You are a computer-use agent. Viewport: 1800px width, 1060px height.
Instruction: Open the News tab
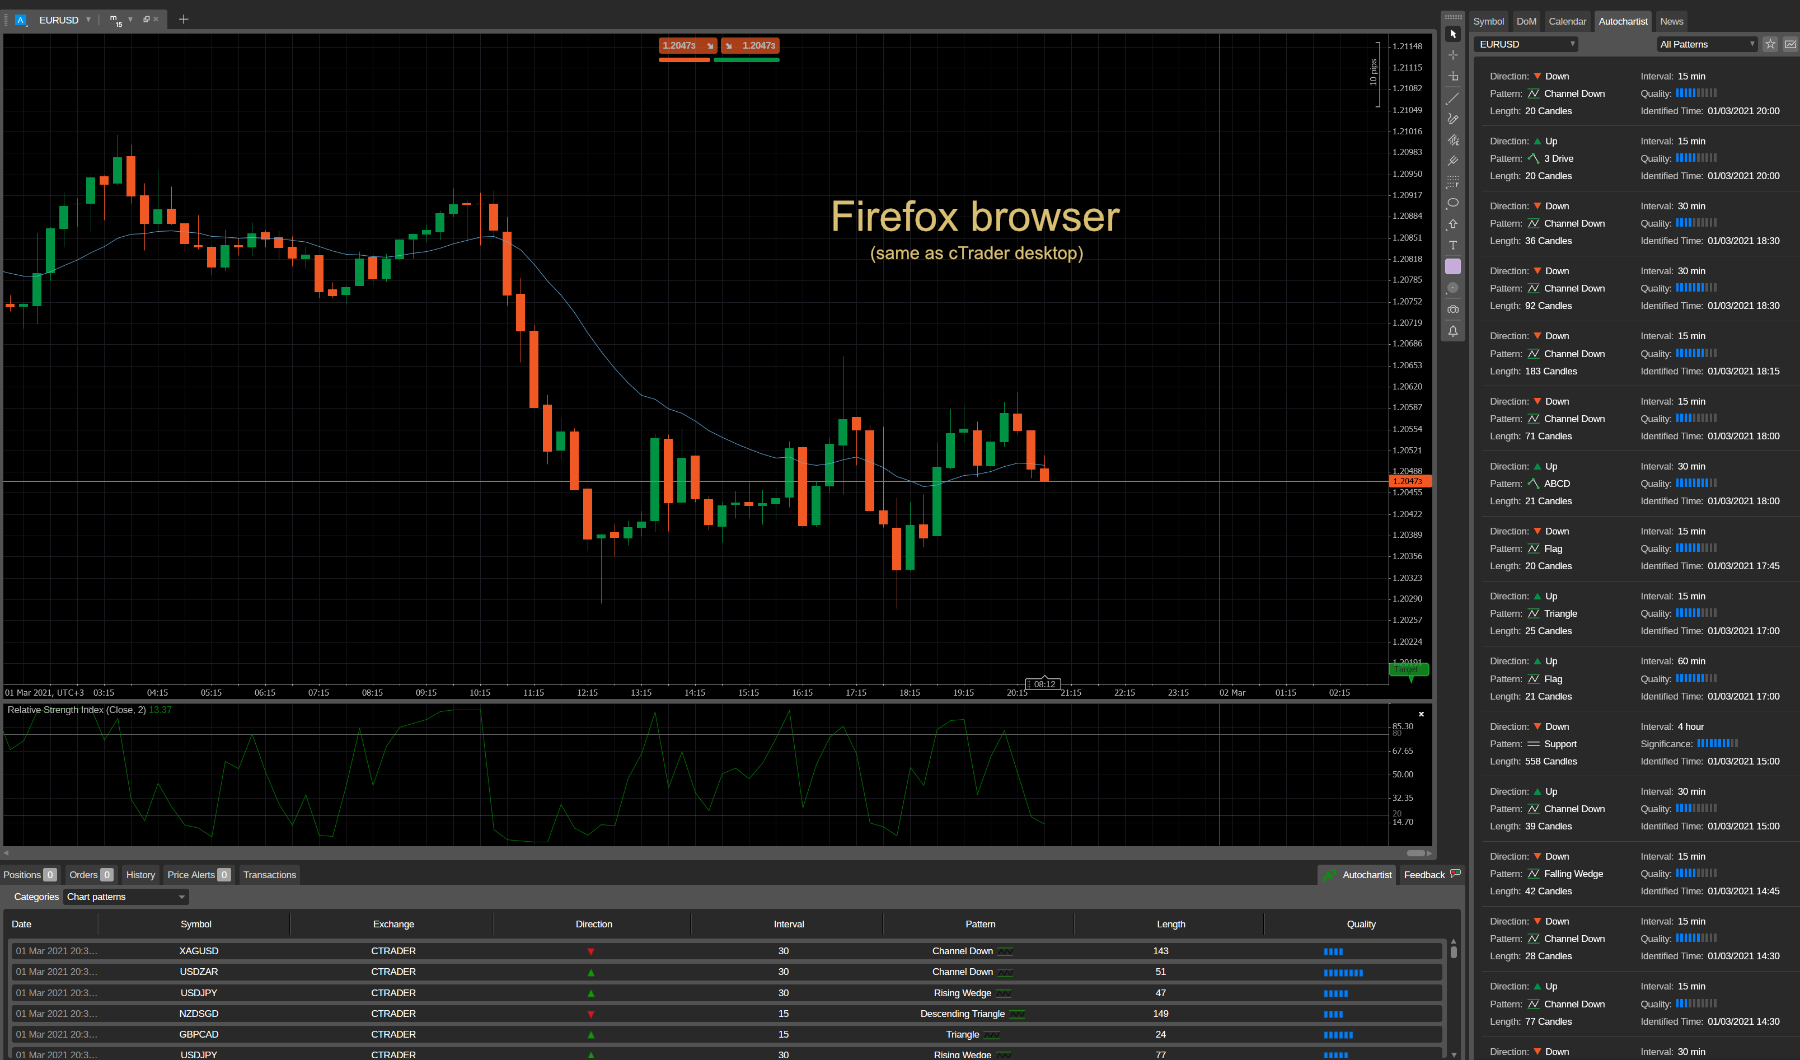(x=1671, y=21)
